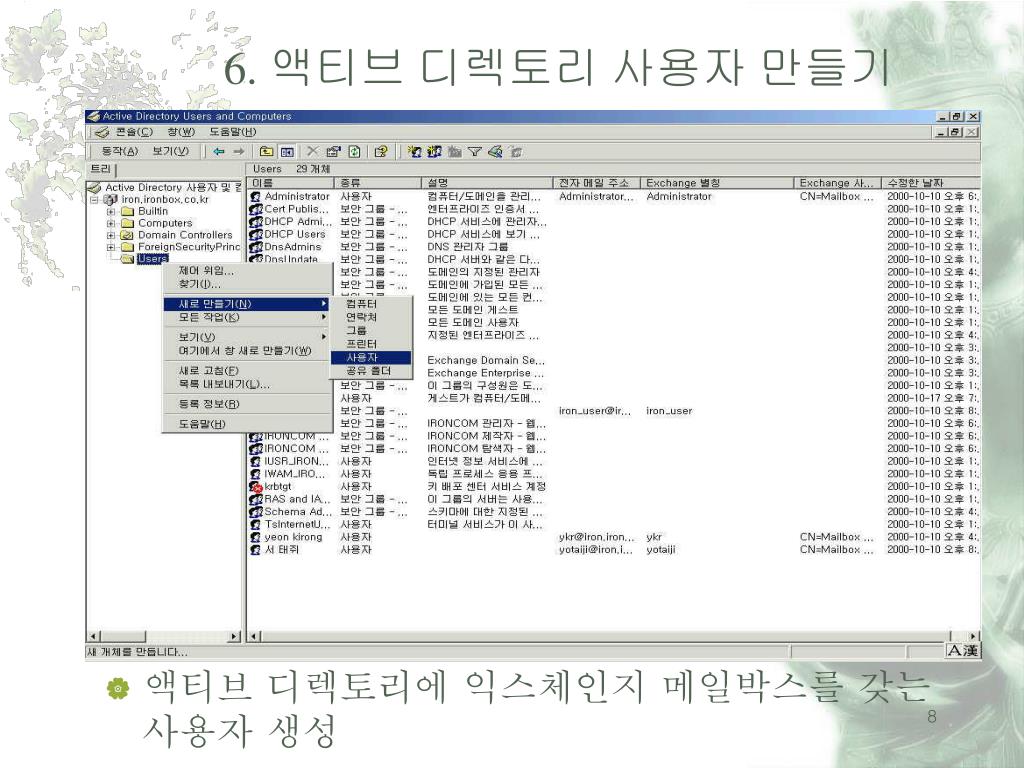
Task: Open the 보기(V) context submenu
Action: [247, 337]
